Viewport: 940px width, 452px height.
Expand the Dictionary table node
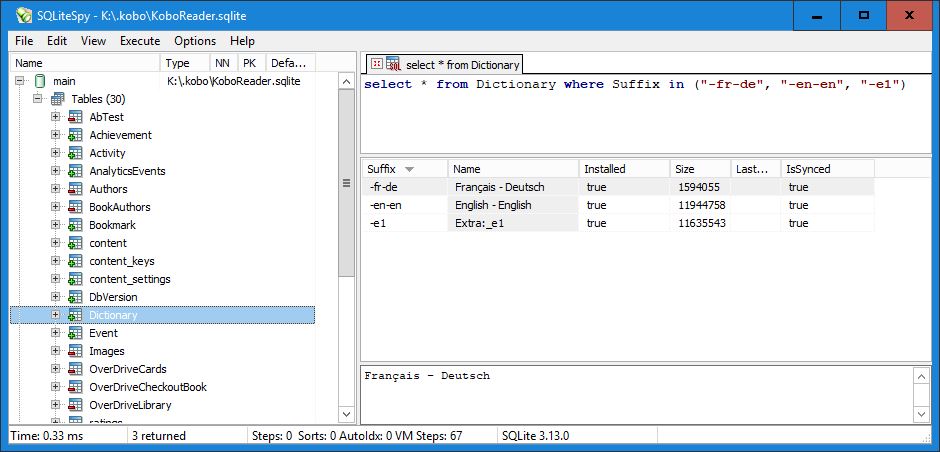pyautogui.click(x=56, y=314)
